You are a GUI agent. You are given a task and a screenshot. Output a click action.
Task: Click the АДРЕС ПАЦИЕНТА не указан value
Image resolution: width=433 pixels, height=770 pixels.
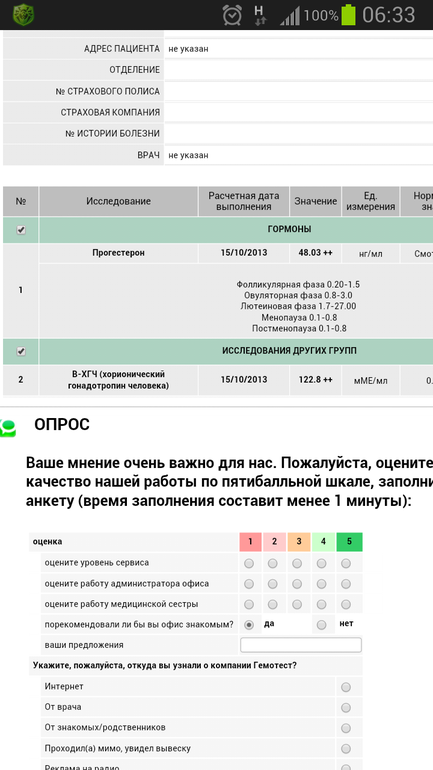[x=188, y=49]
